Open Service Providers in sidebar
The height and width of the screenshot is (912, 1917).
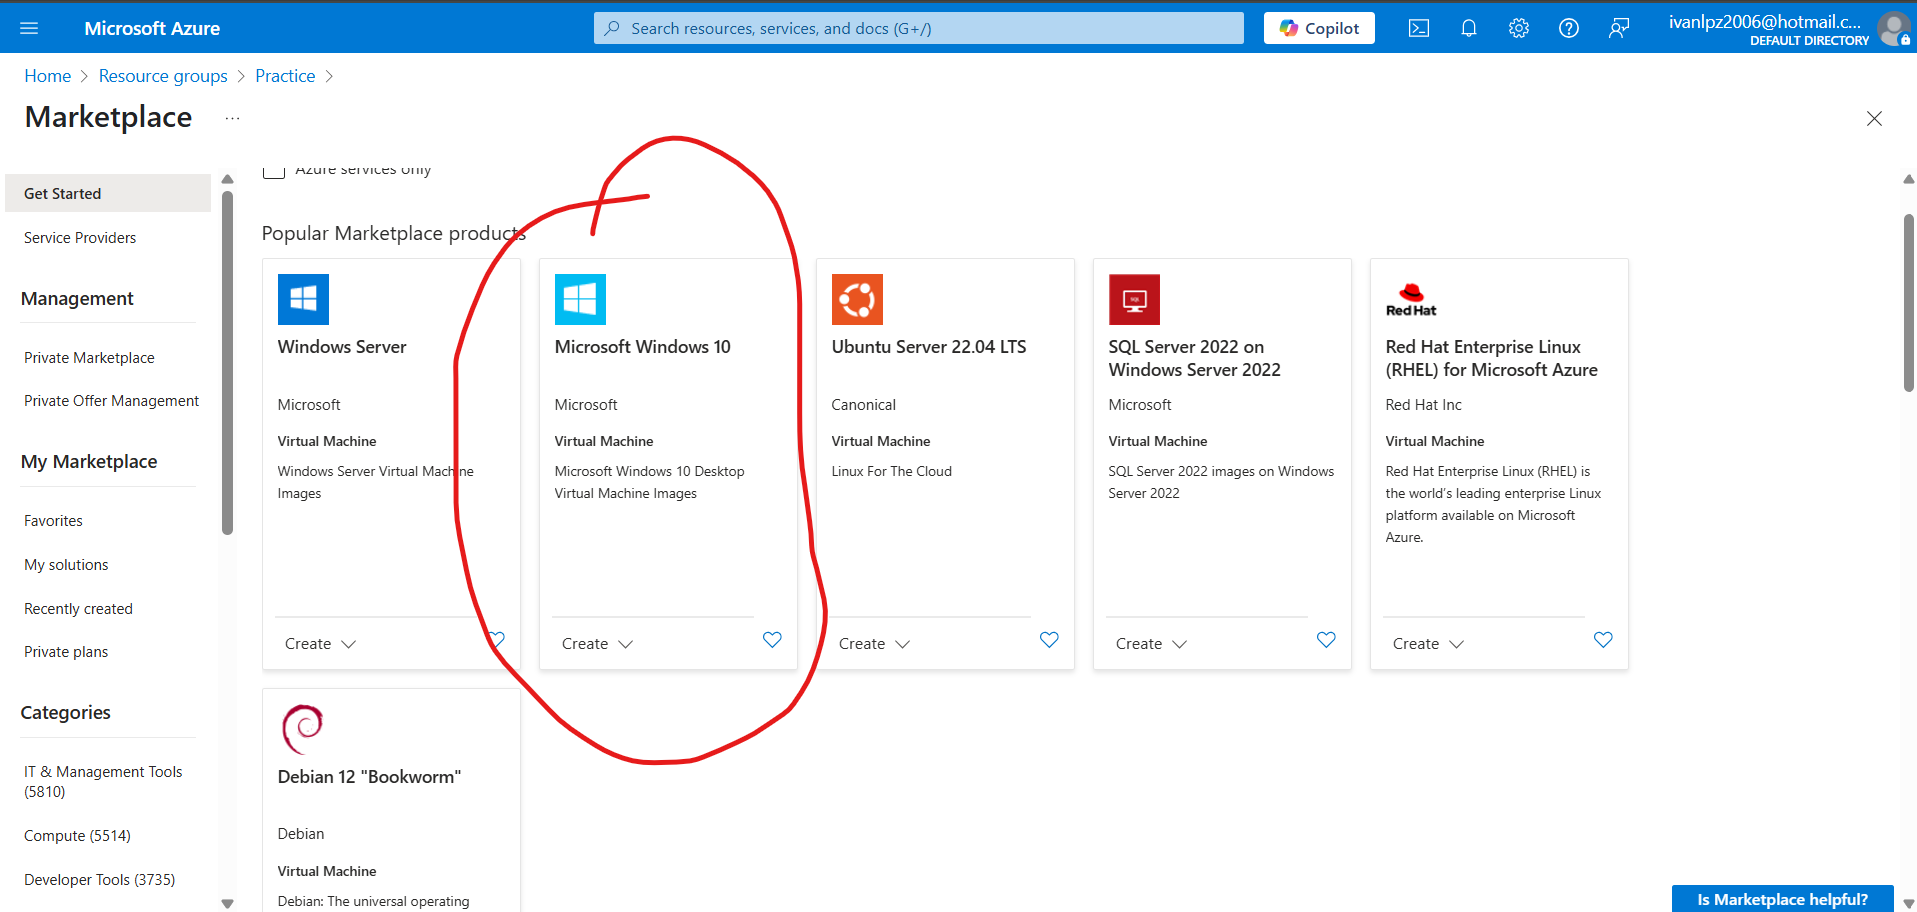pyautogui.click(x=80, y=238)
